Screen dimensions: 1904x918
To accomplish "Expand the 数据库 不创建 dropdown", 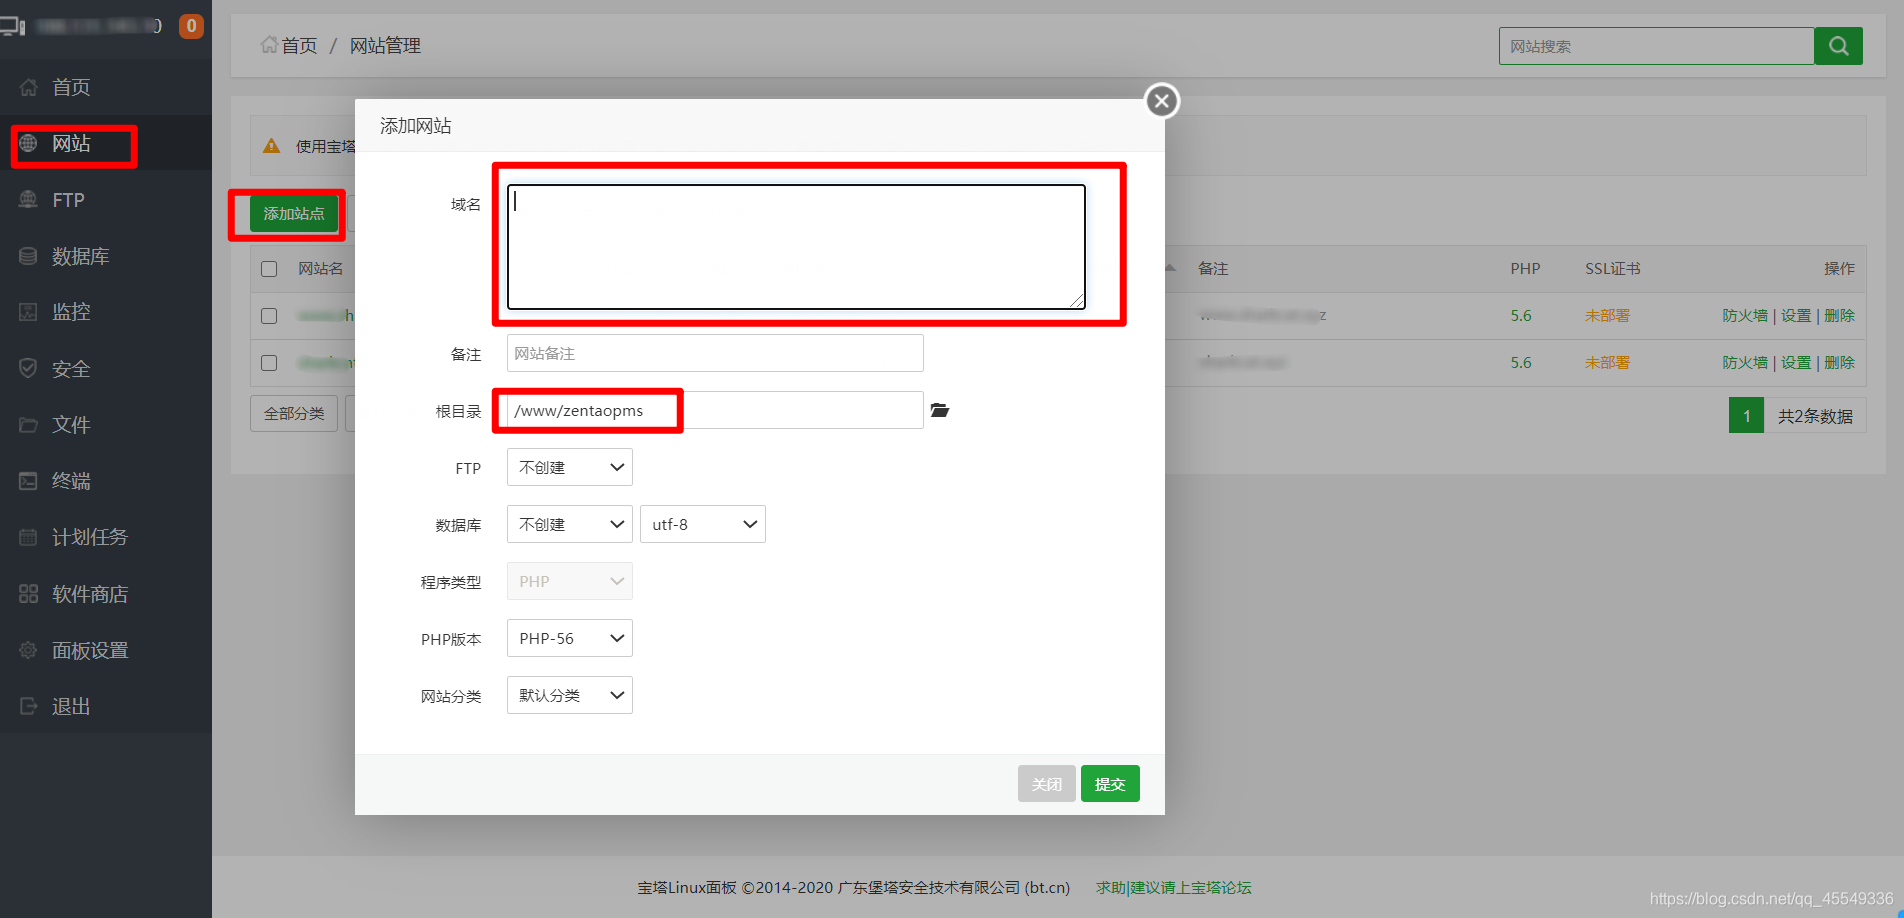I will (570, 524).
